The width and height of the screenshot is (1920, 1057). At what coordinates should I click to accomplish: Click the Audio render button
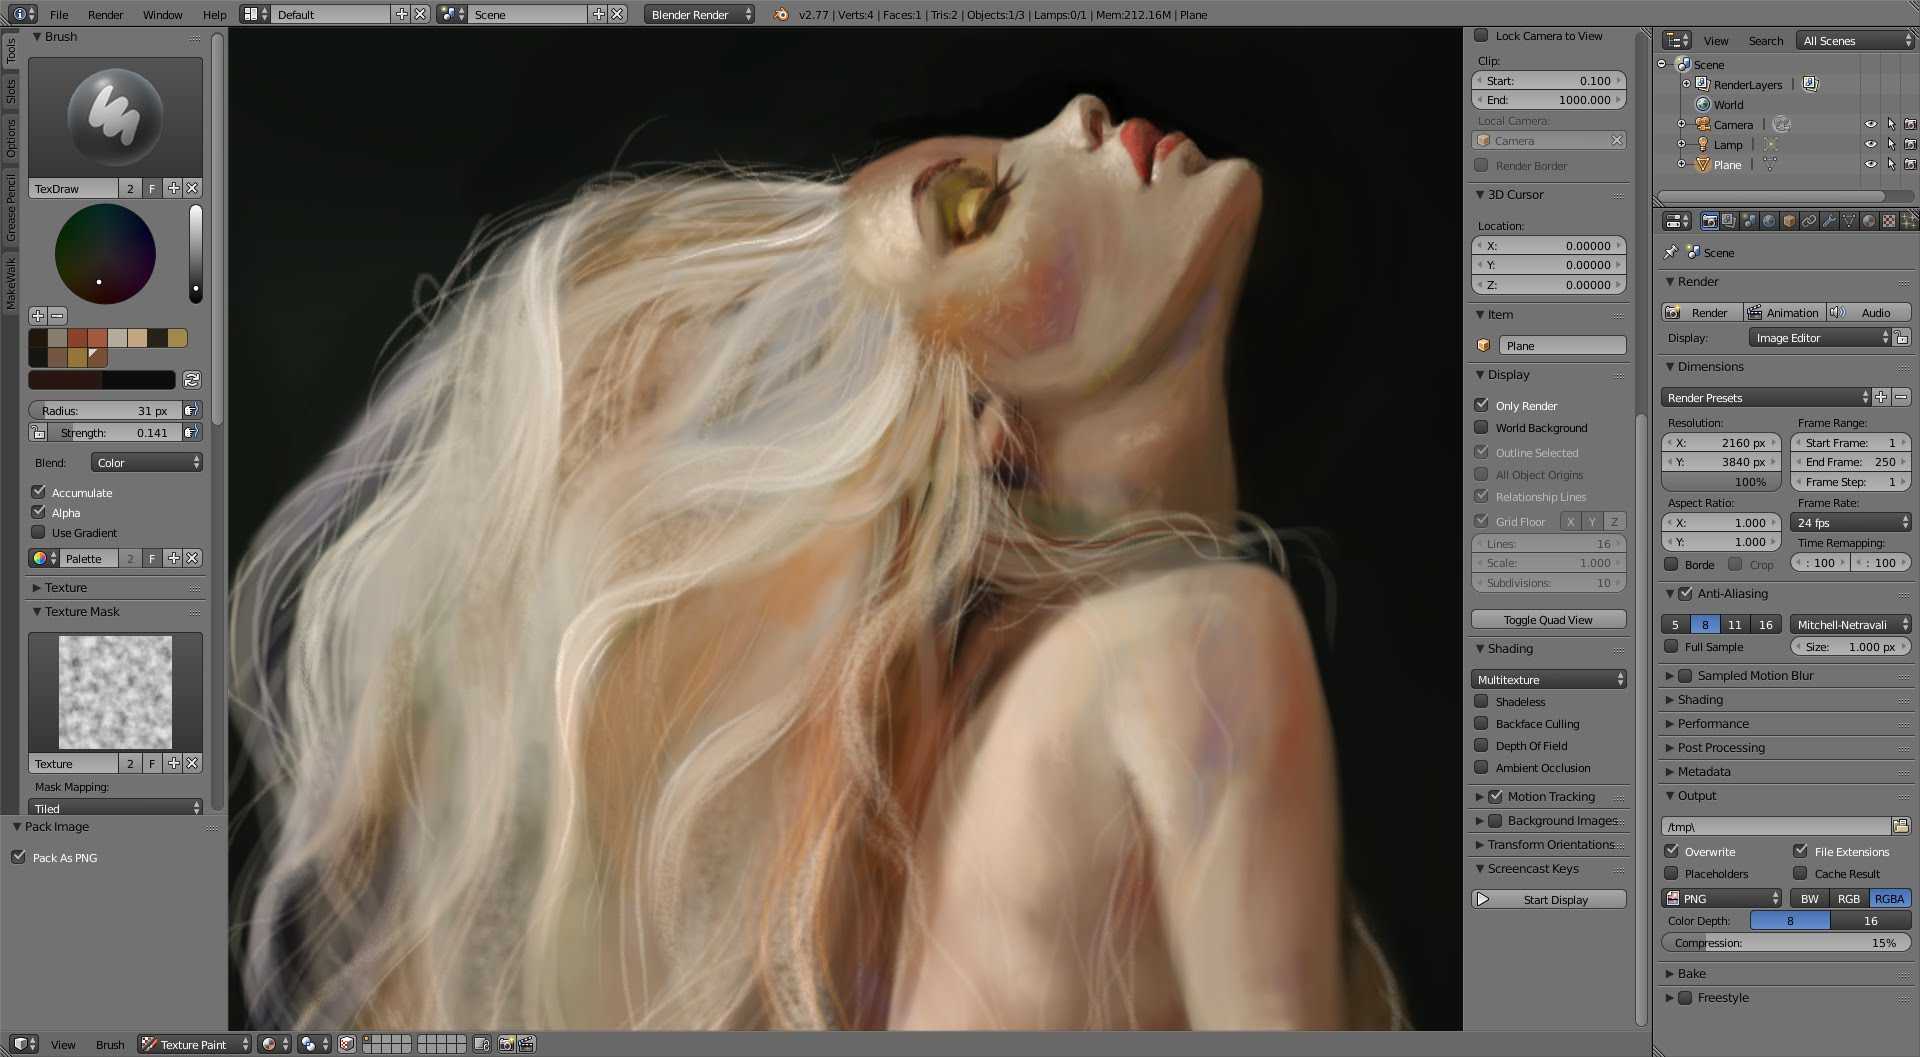pyautogui.click(x=1868, y=312)
